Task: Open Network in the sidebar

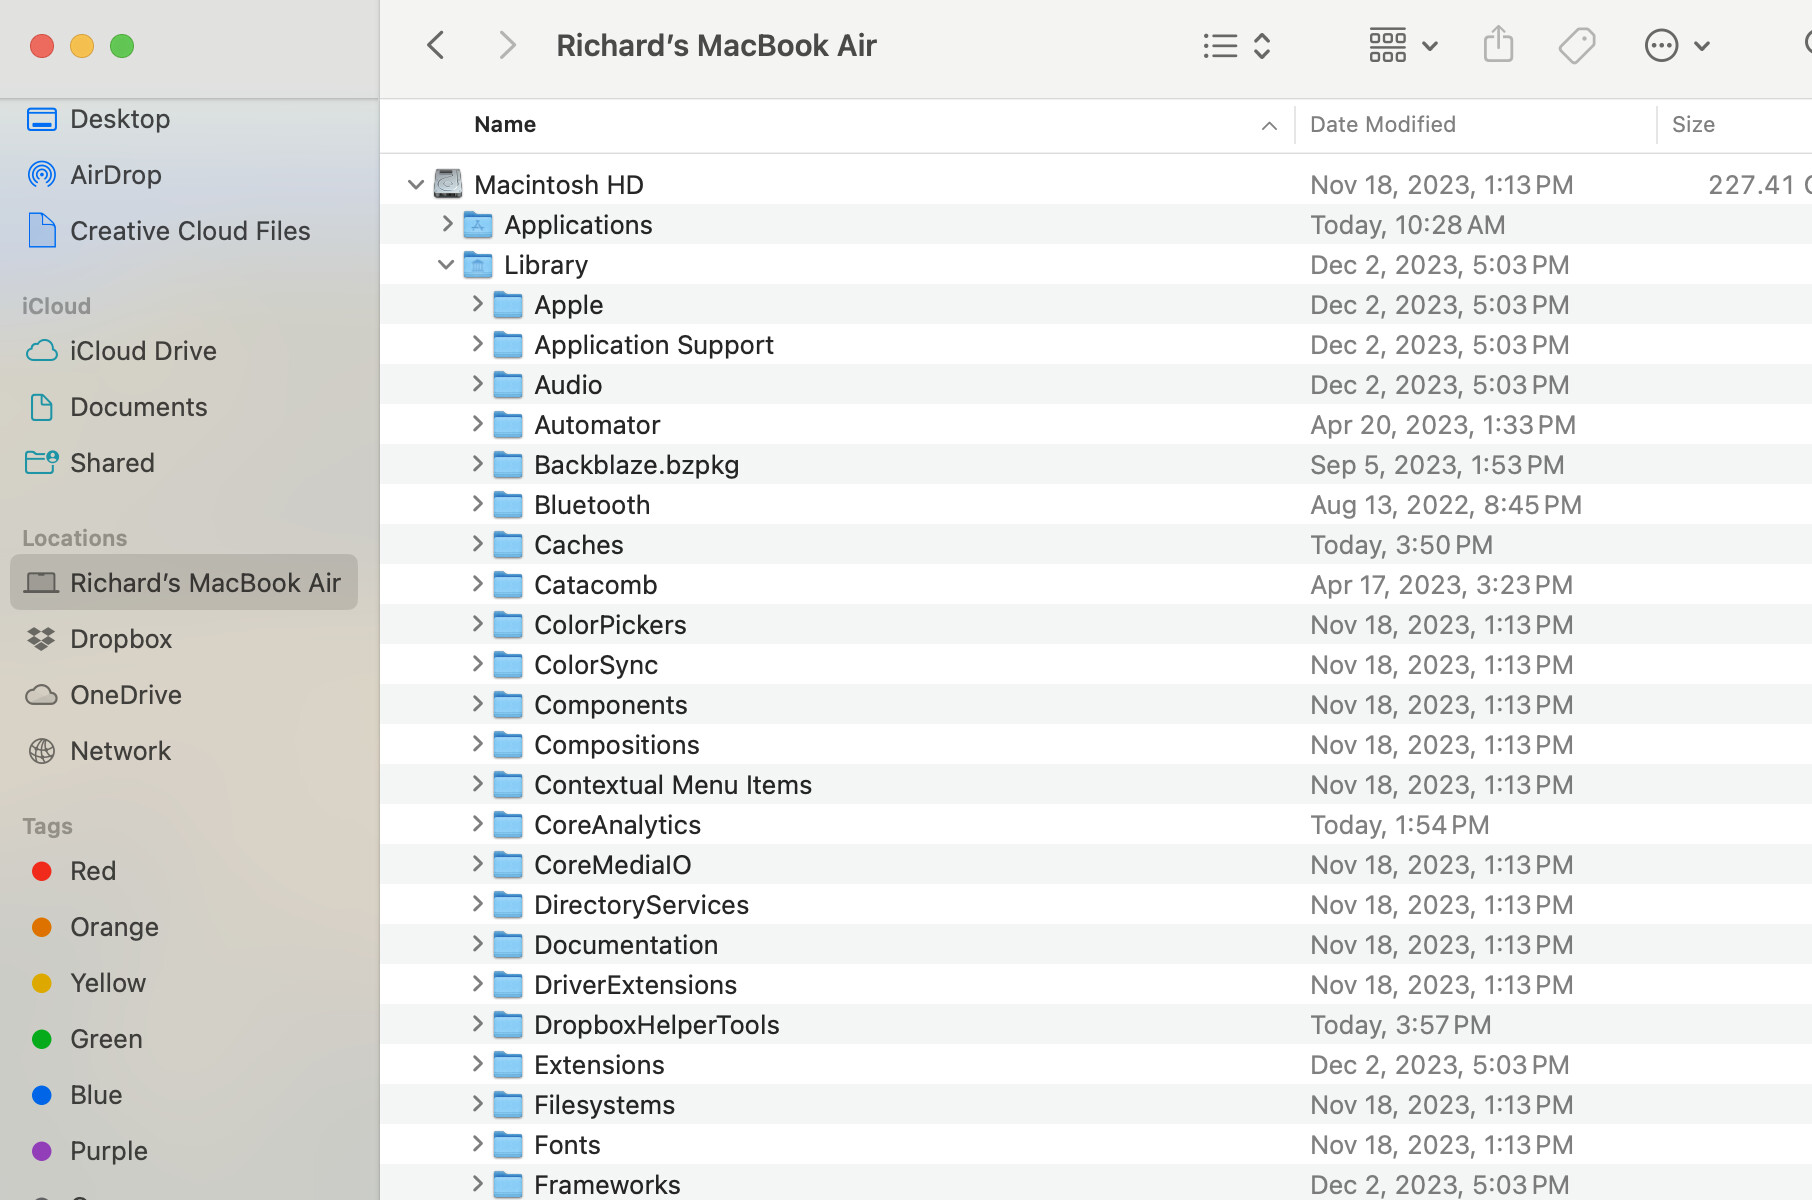Action: (120, 751)
